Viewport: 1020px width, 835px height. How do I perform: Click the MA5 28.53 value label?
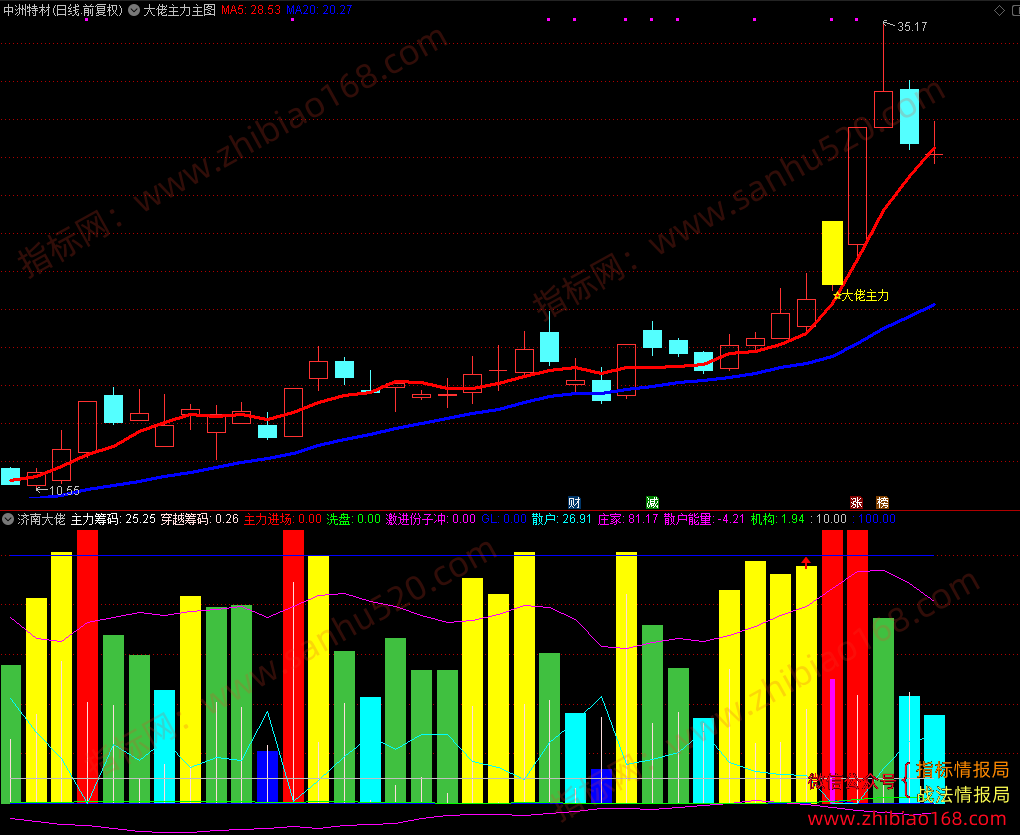[x=251, y=10]
